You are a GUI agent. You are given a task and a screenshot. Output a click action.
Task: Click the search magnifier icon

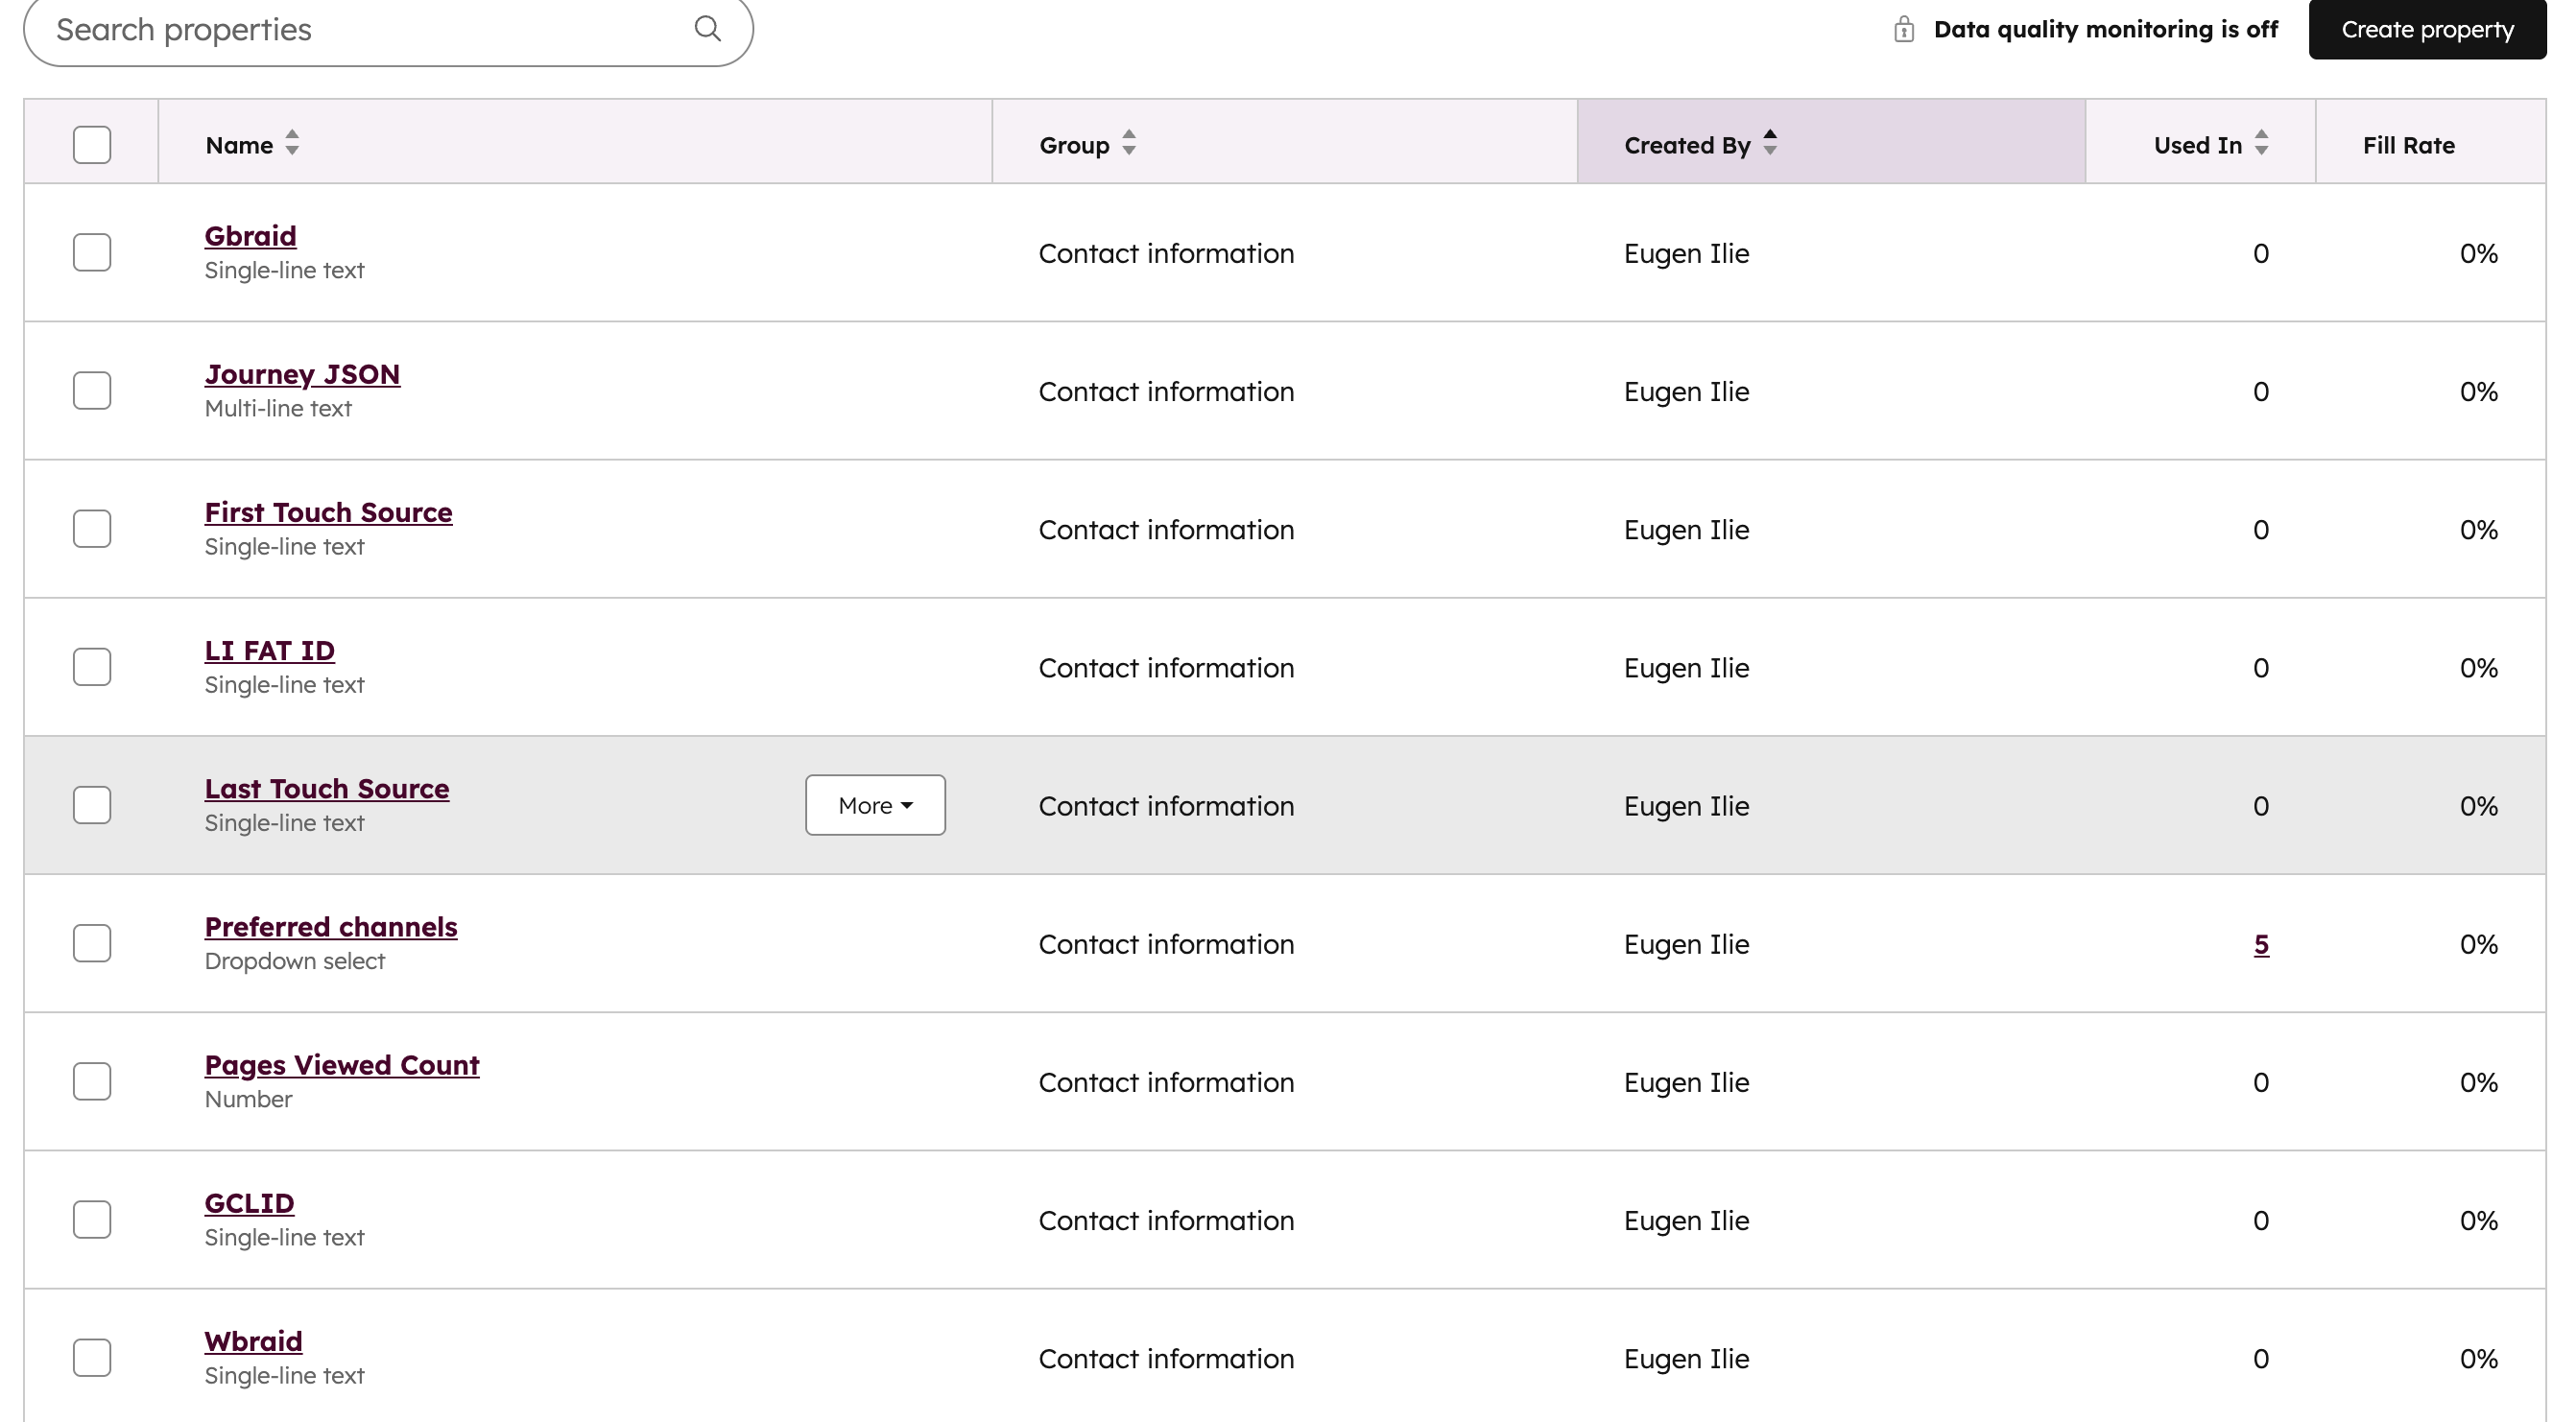707,29
